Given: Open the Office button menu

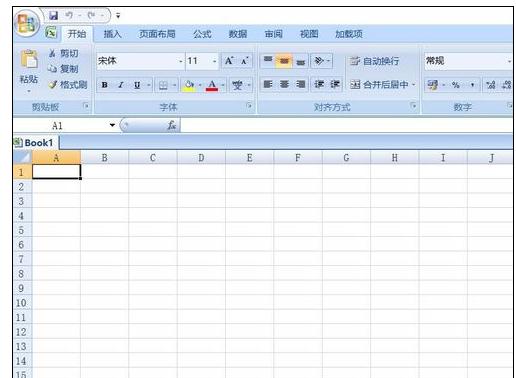Looking at the screenshot, I should click(x=26, y=23).
